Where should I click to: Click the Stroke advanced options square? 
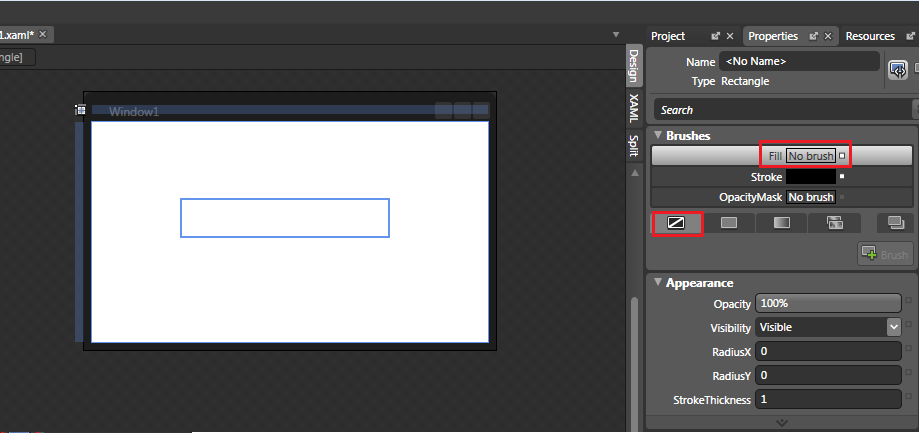(x=842, y=177)
